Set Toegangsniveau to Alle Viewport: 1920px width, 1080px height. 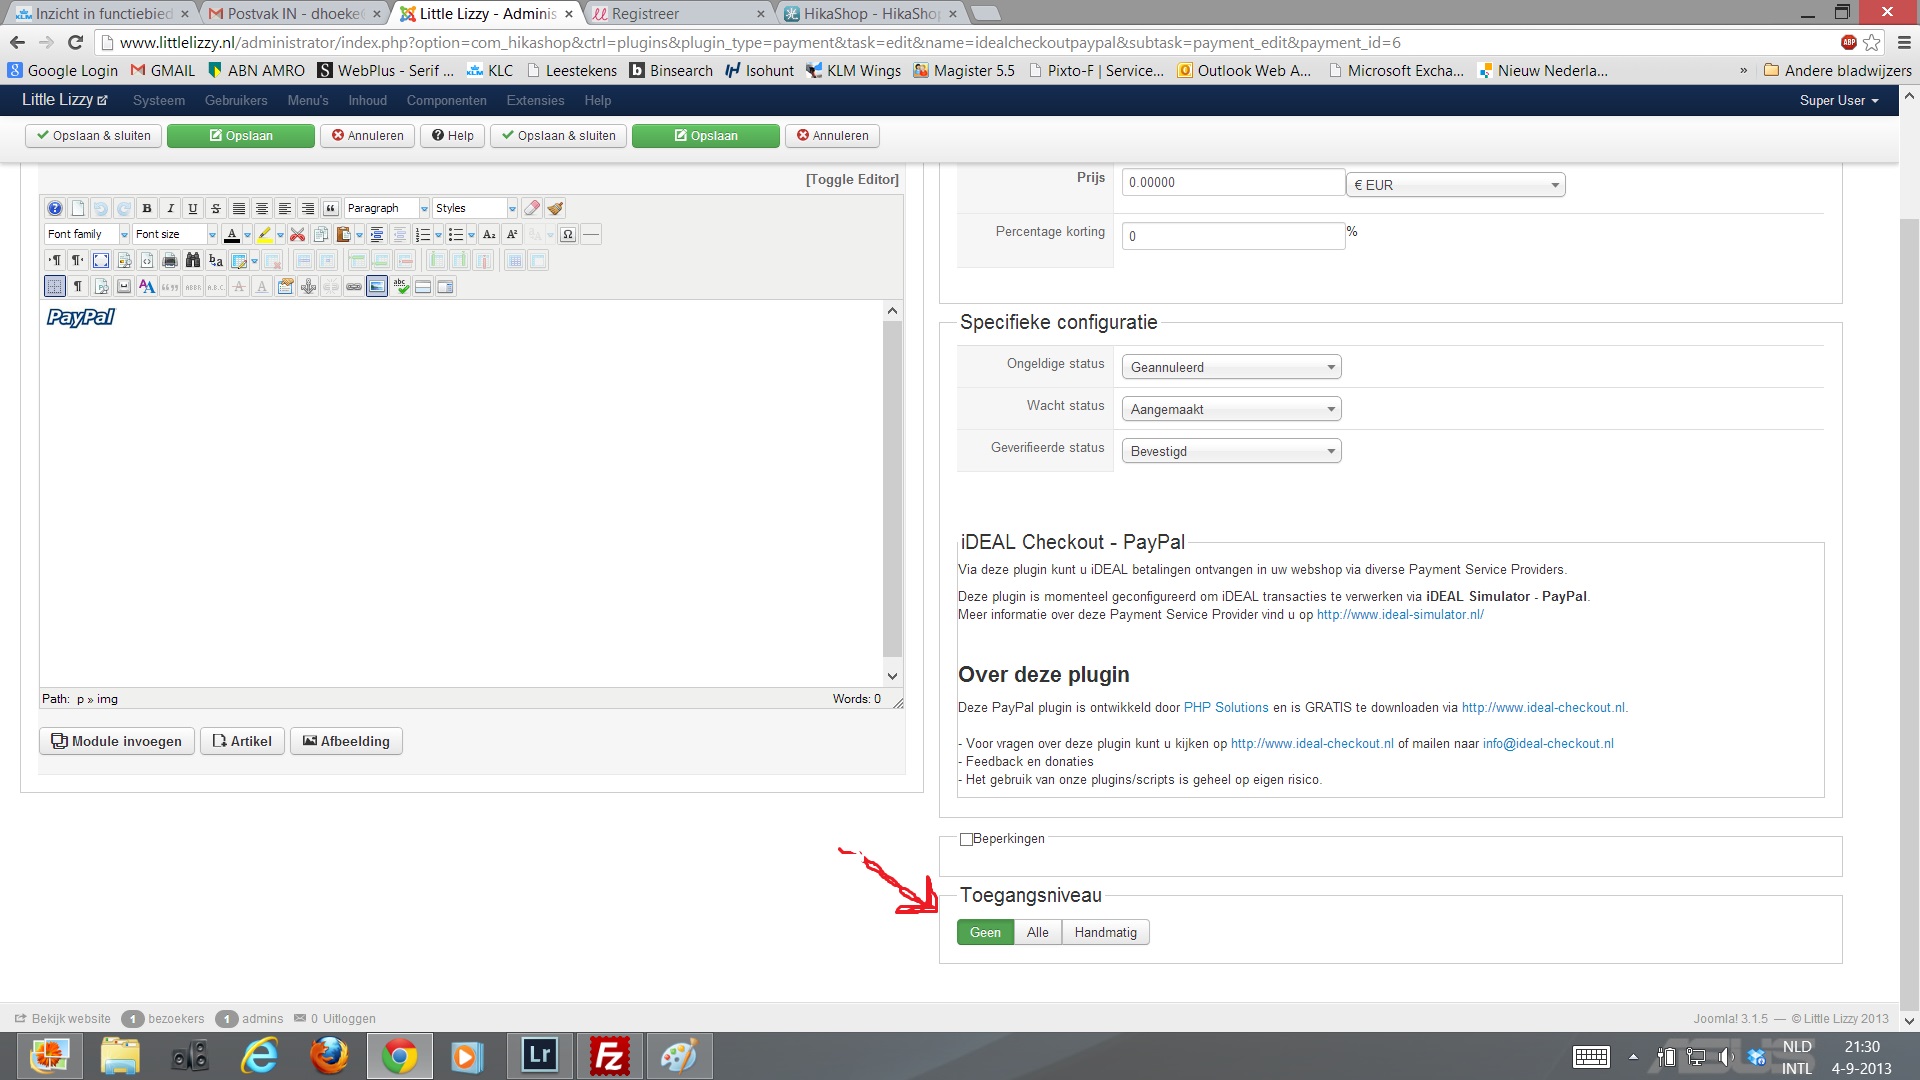[x=1037, y=932]
